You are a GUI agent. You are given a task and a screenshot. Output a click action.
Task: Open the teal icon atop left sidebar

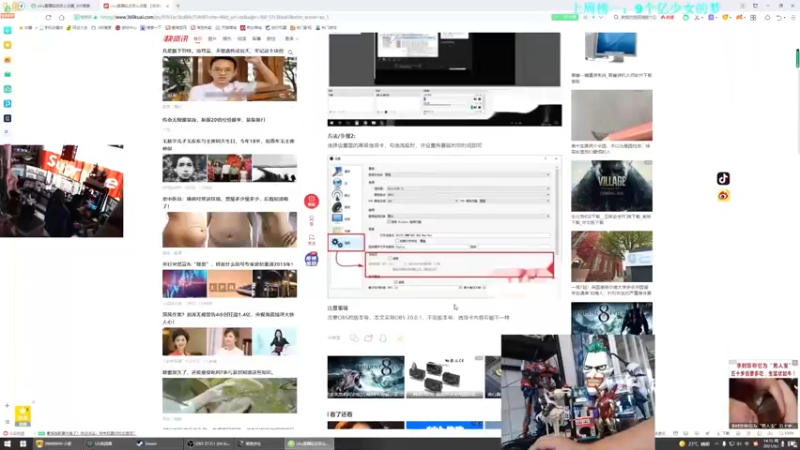tap(7, 31)
